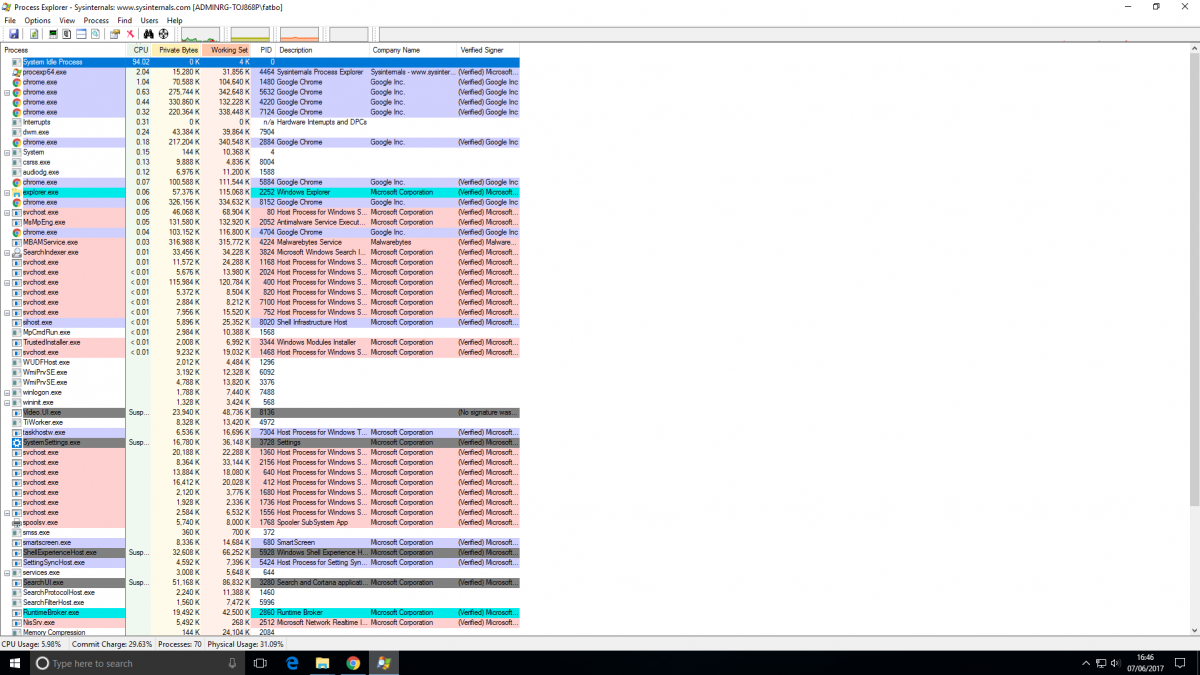Open Task View from the taskbar

tap(260, 663)
